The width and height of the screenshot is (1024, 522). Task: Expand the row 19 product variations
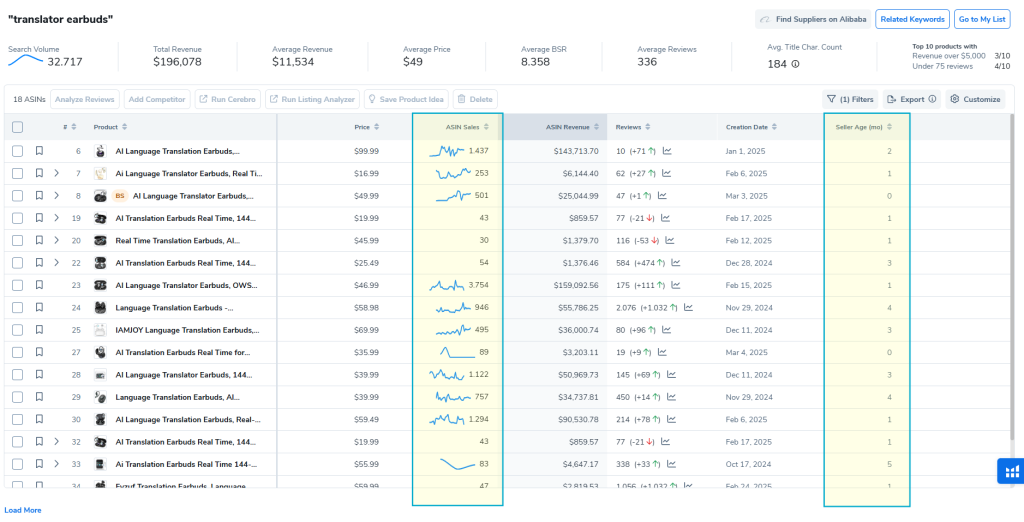57,218
